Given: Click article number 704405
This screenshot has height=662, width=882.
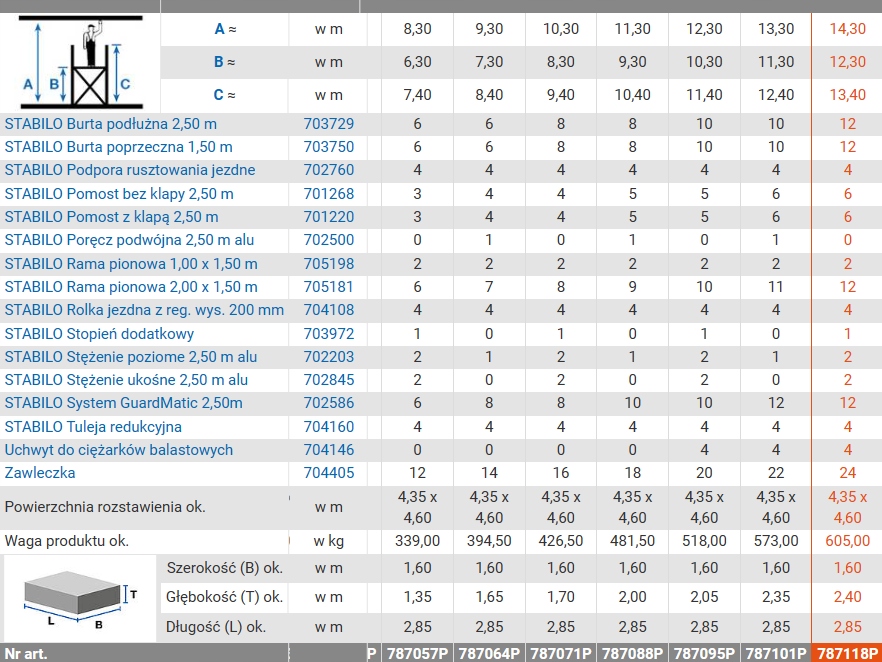Looking at the screenshot, I should tap(329, 472).
